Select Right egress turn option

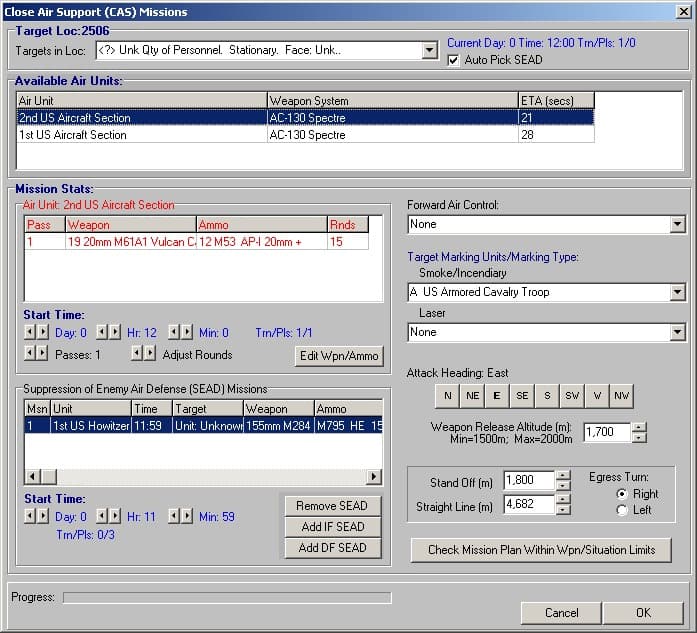[x=622, y=494]
